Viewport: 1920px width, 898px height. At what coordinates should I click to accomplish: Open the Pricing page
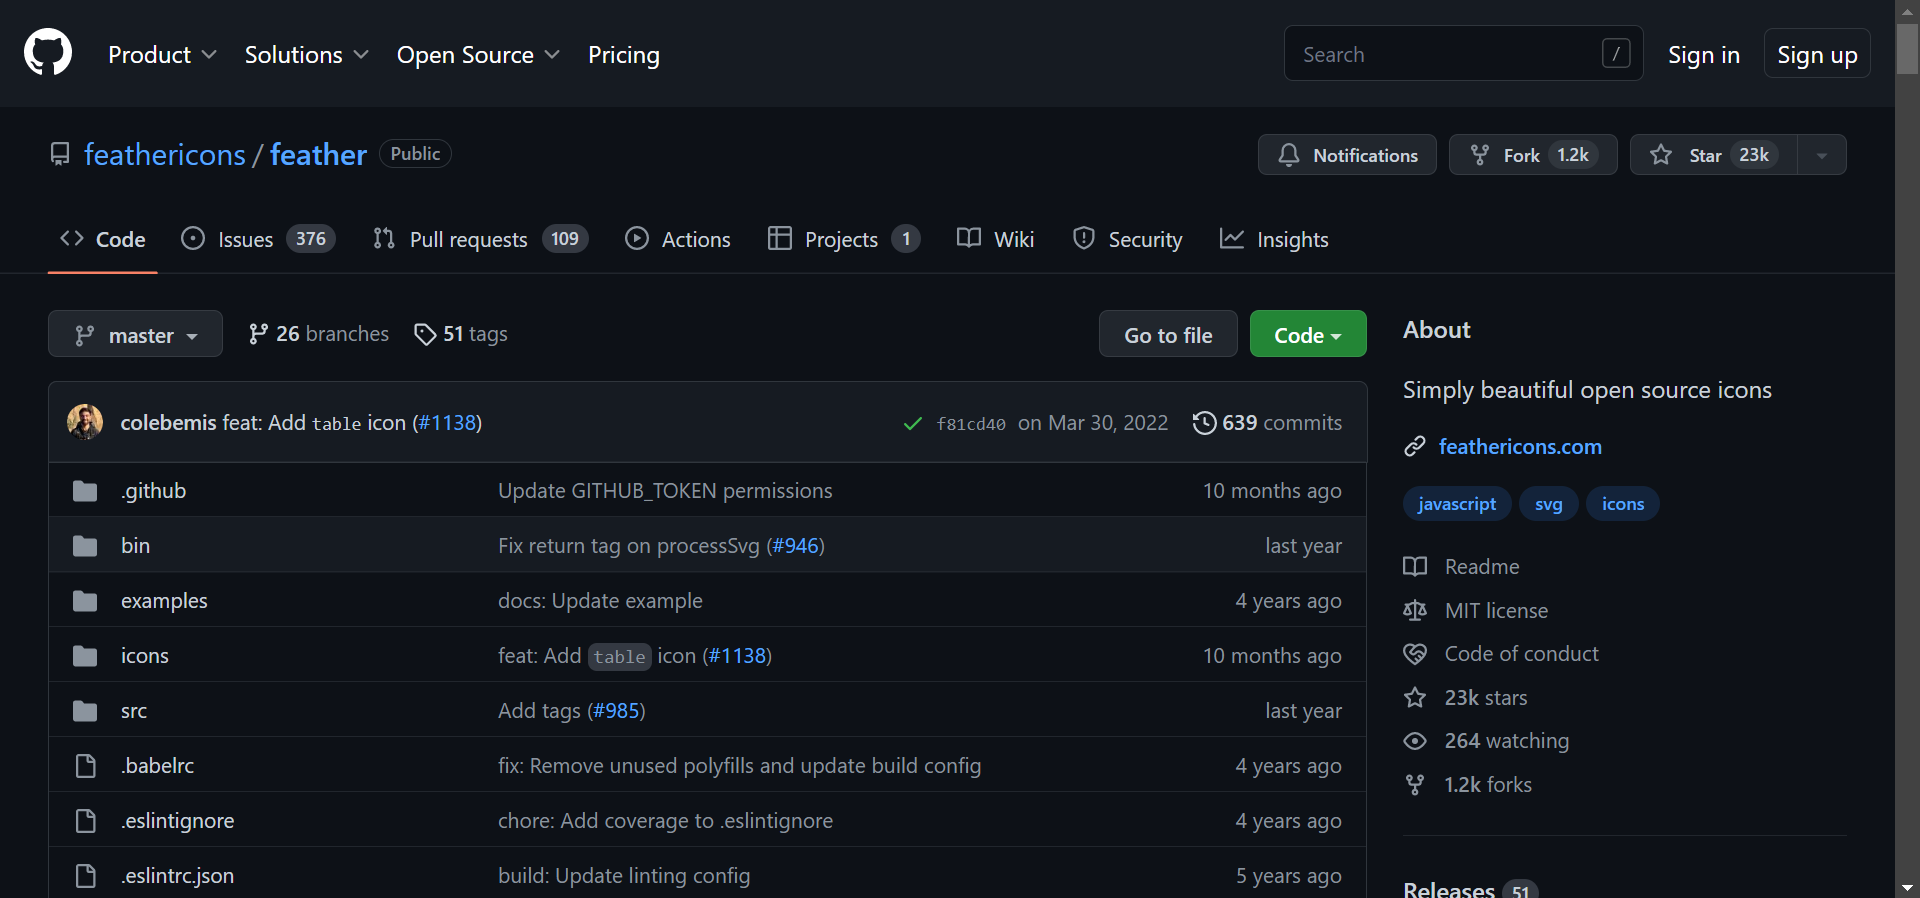[x=624, y=55]
